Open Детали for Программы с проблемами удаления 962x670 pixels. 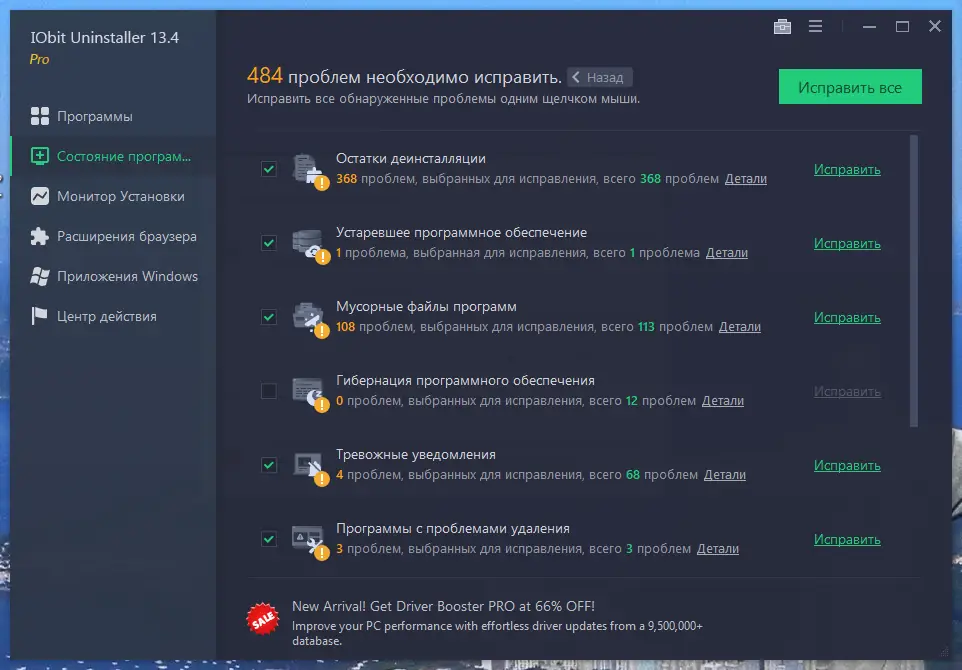(x=718, y=549)
